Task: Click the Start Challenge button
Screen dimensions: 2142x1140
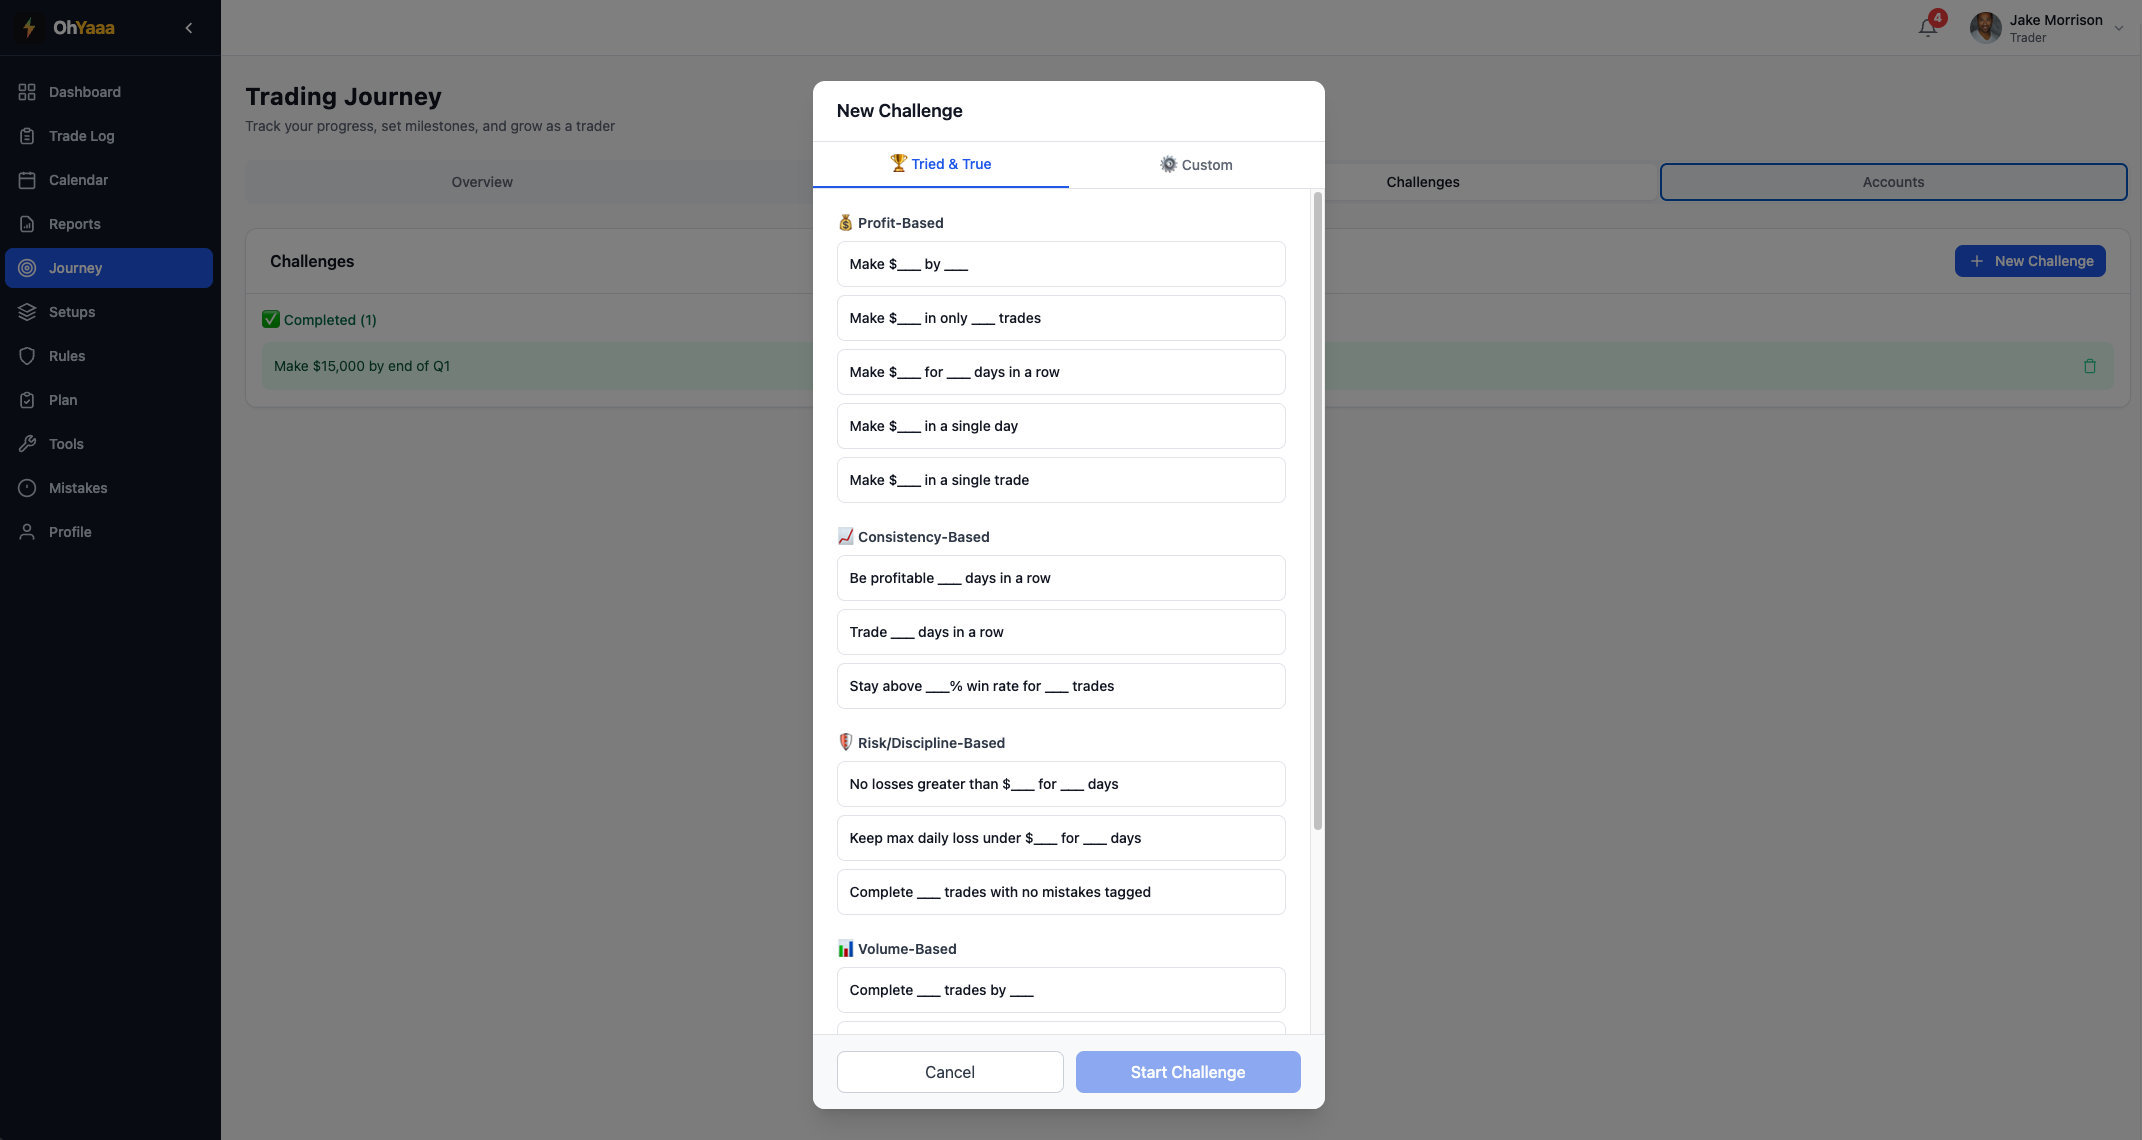Action: (x=1187, y=1072)
